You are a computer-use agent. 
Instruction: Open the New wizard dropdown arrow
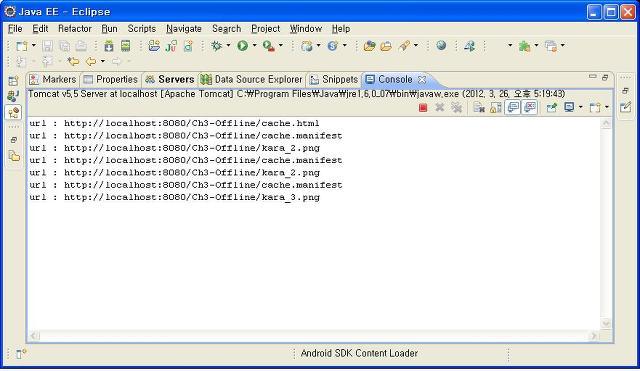[x=33, y=45]
